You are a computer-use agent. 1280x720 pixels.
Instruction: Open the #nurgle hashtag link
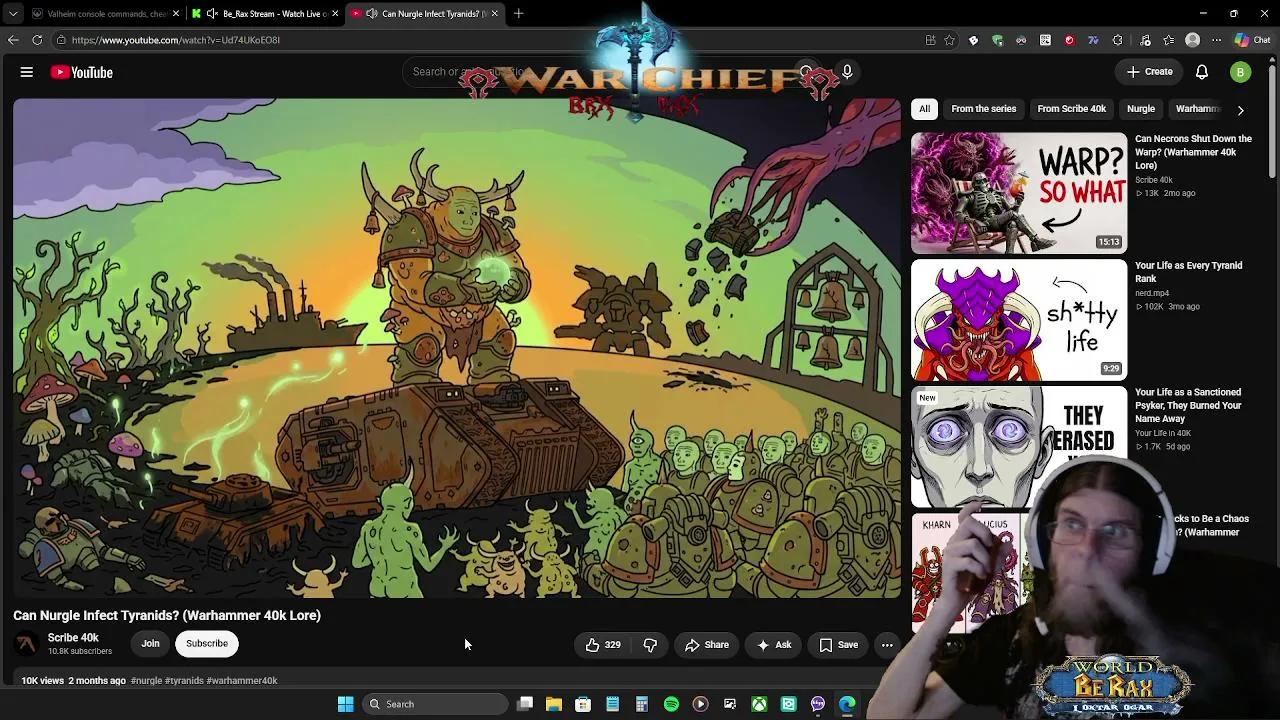click(146, 681)
